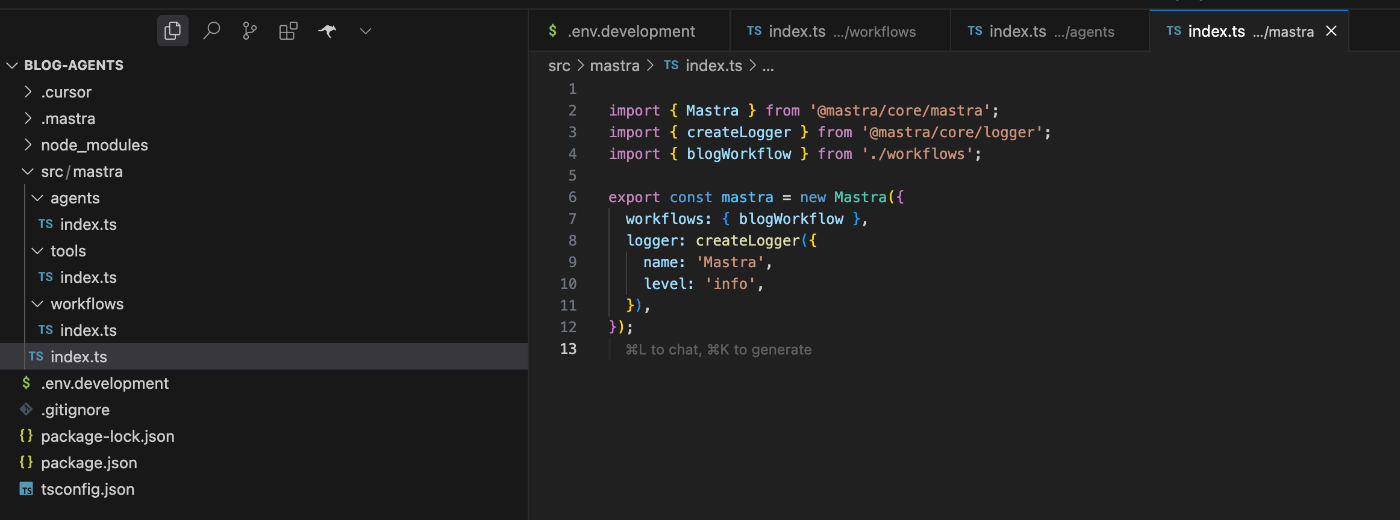This screenshot has height=520, width=1400.
Task: Switch to the .env.development tab
Action: (630, 31)
